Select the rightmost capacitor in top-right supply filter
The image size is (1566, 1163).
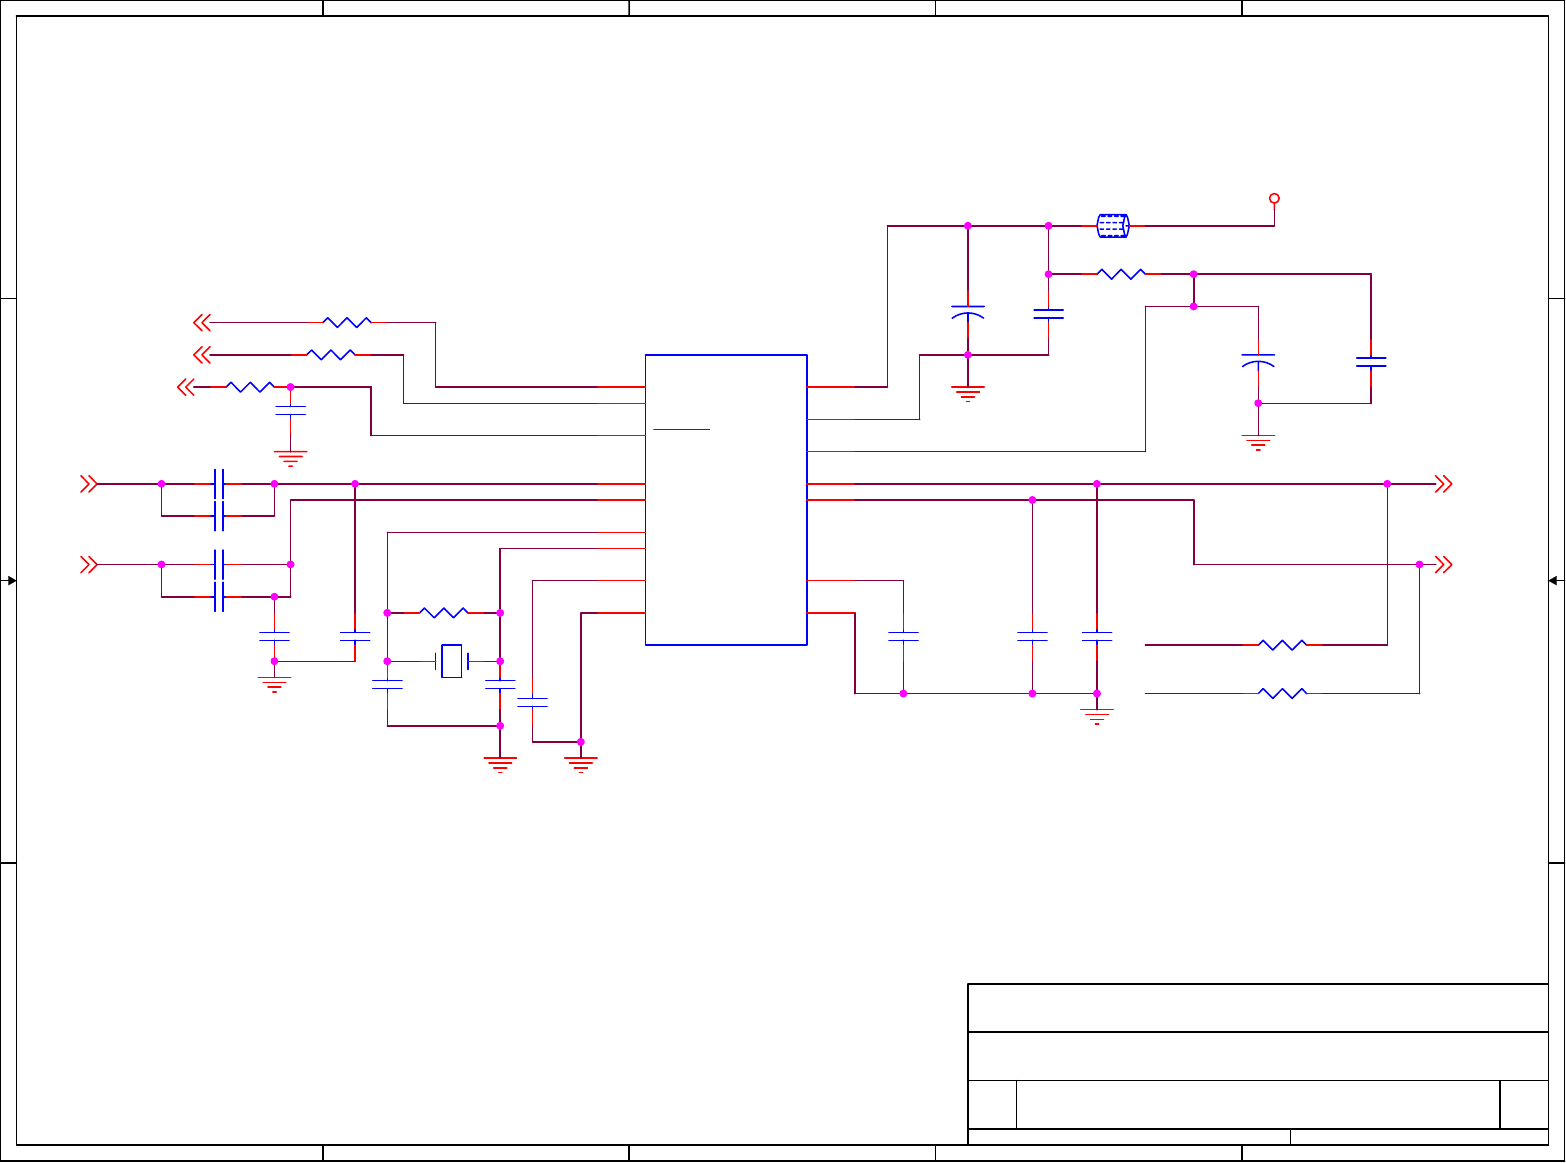click(1371, 362)
